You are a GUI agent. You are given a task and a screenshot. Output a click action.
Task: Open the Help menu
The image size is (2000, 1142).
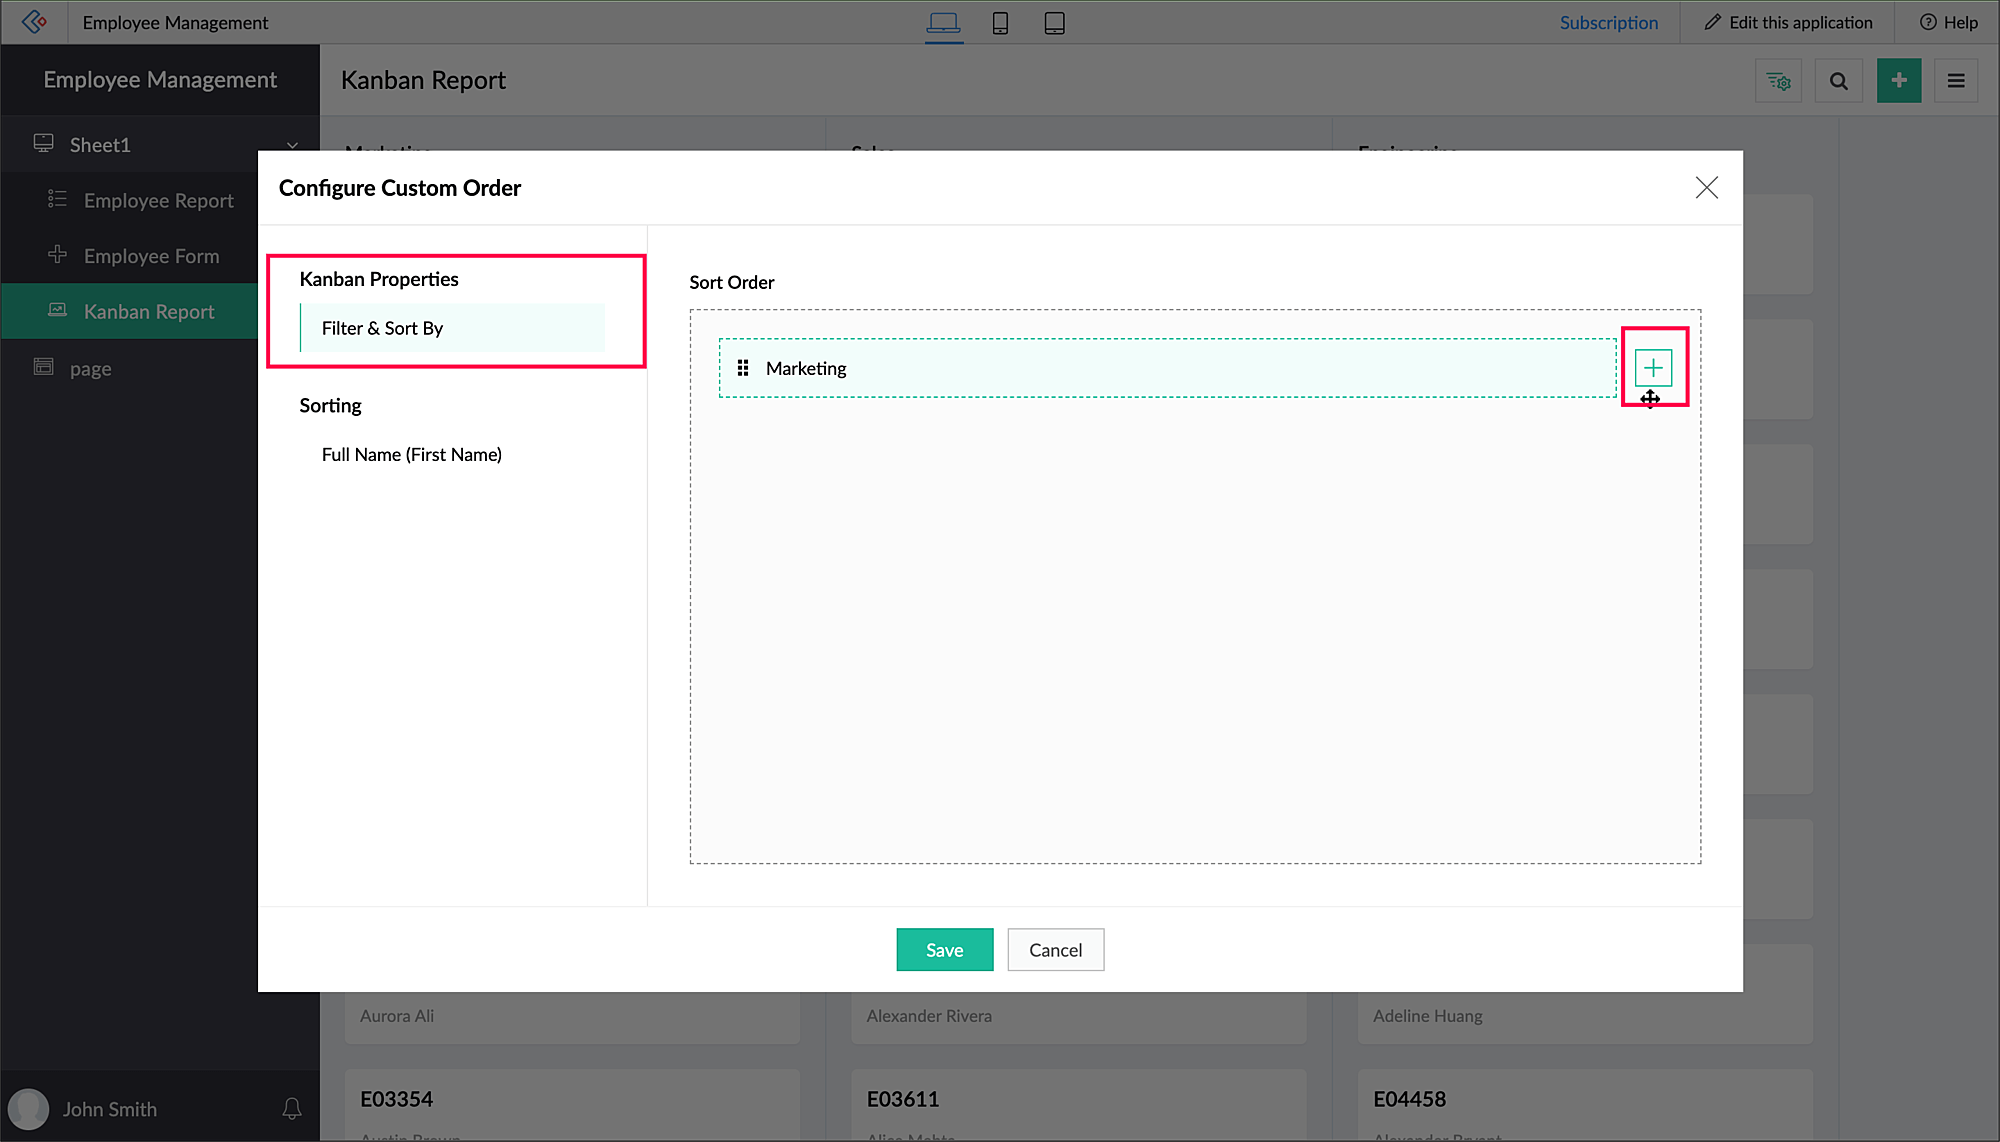coord(1948,22)
